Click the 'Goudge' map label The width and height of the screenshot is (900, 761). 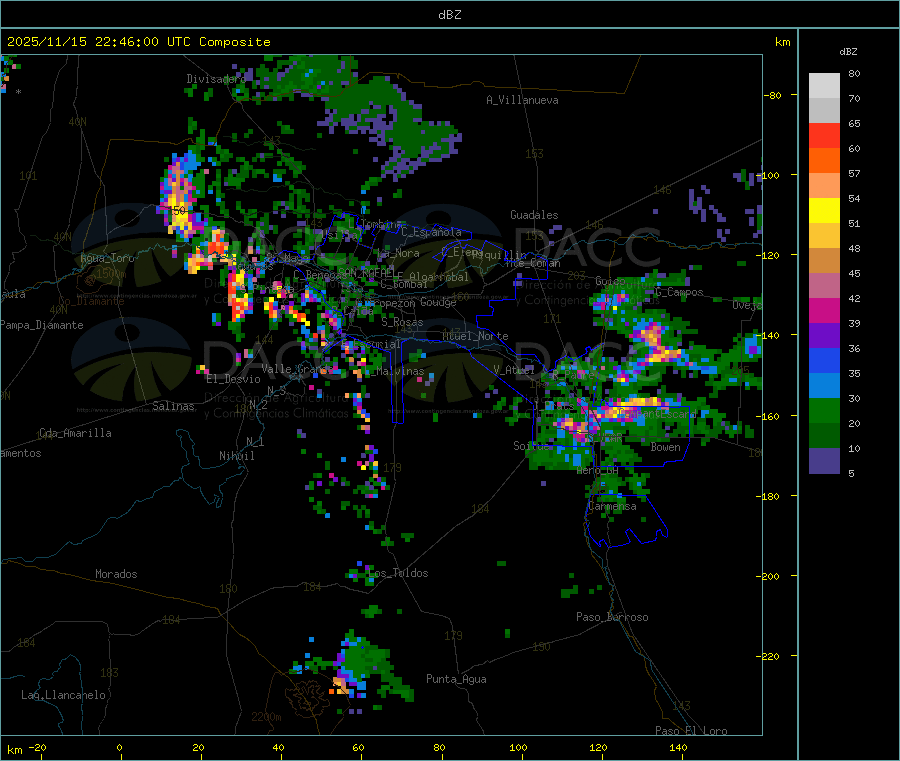pyautogui.click(x=438, y=302)
